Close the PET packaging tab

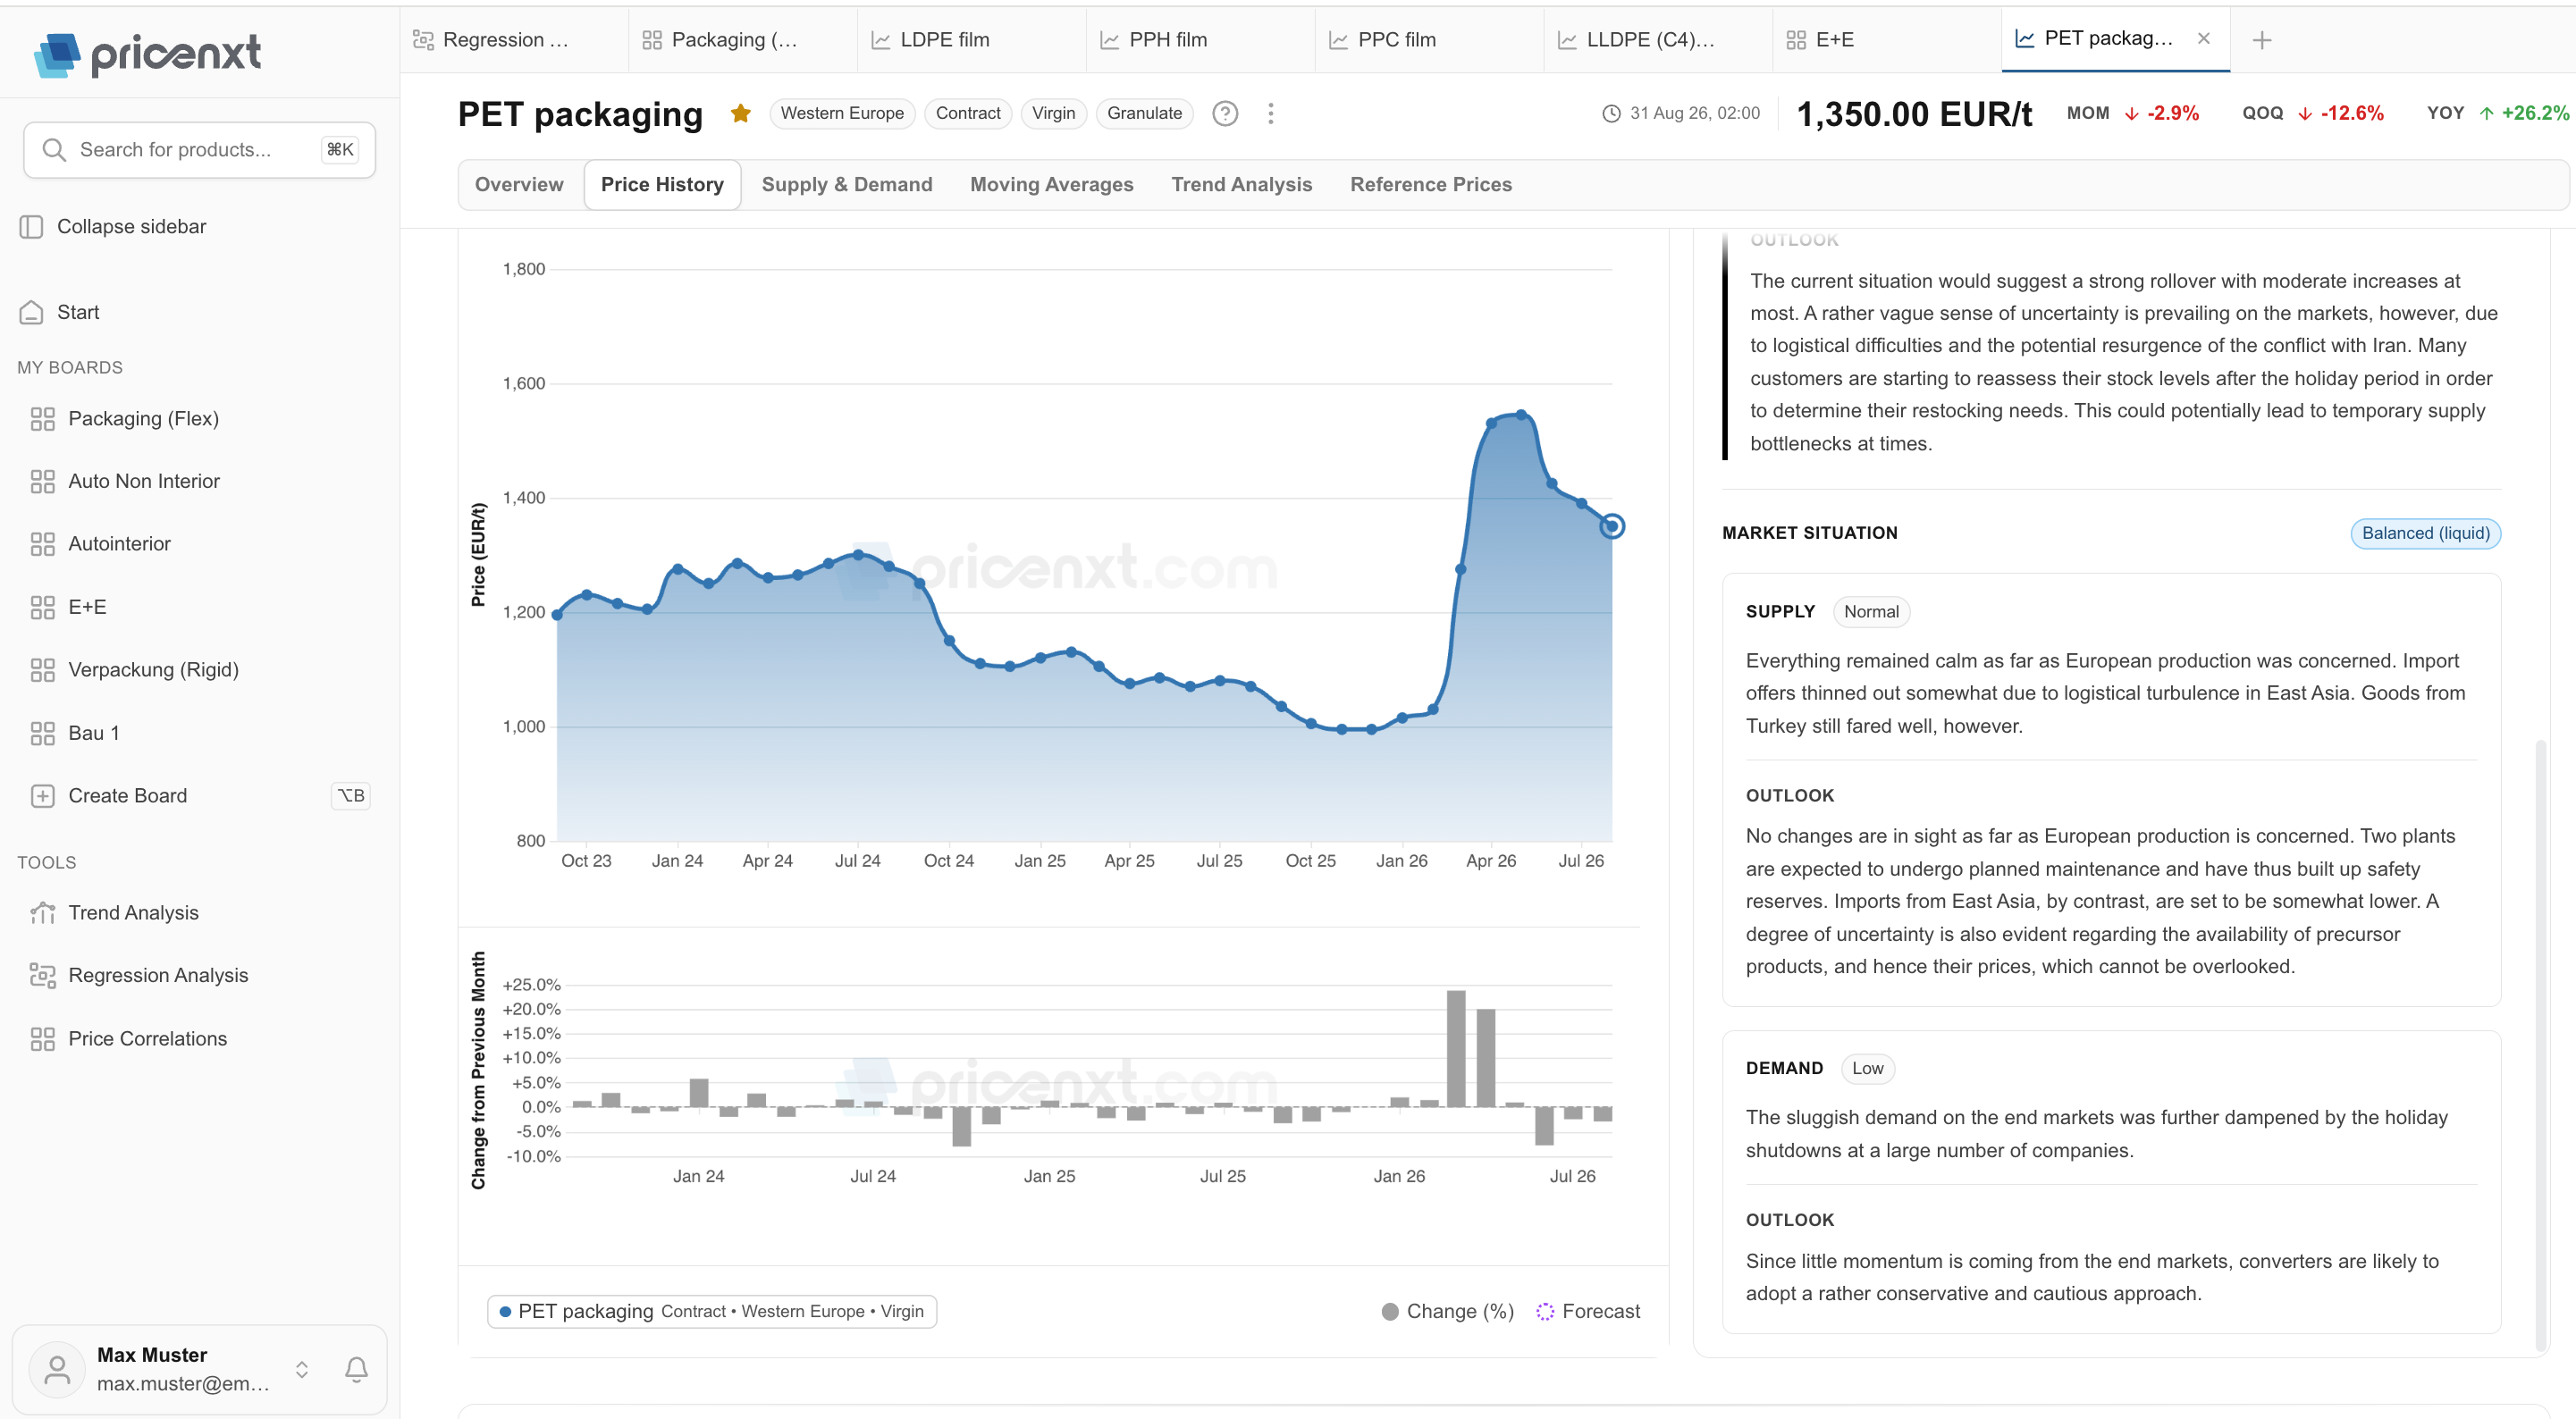pos(2204,38)
